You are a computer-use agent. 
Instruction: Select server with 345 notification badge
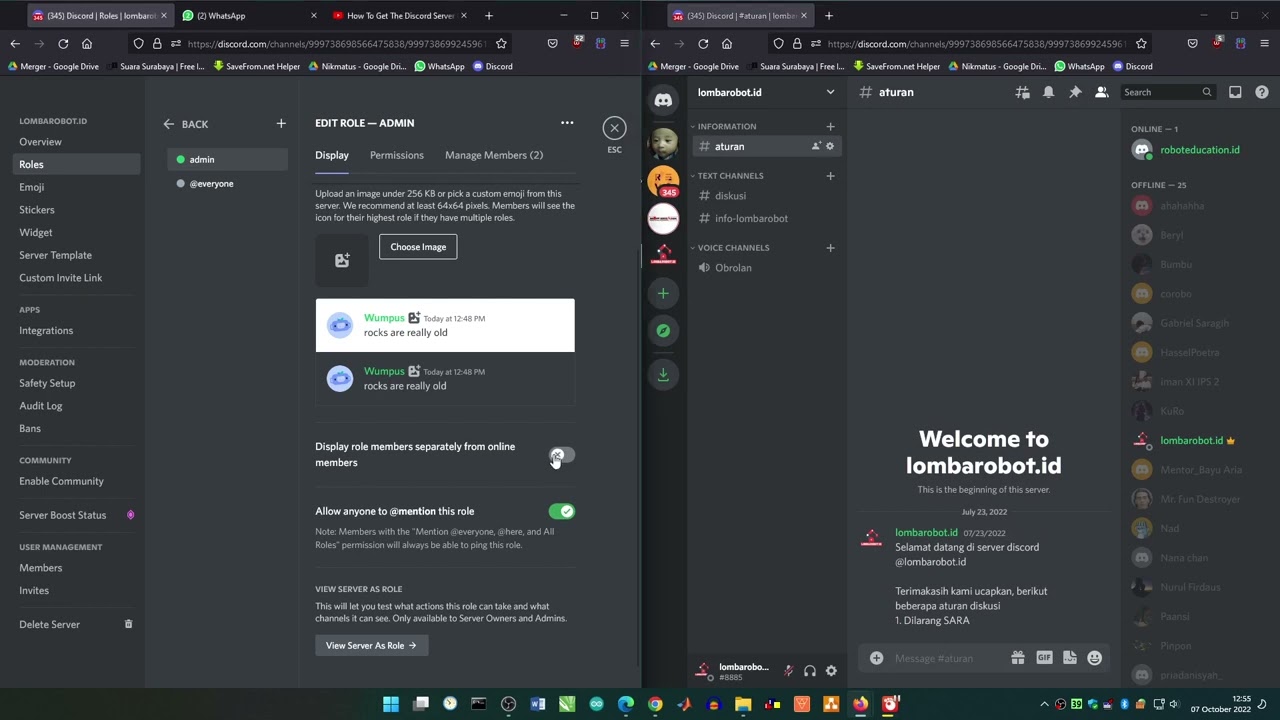pos(663,182)
